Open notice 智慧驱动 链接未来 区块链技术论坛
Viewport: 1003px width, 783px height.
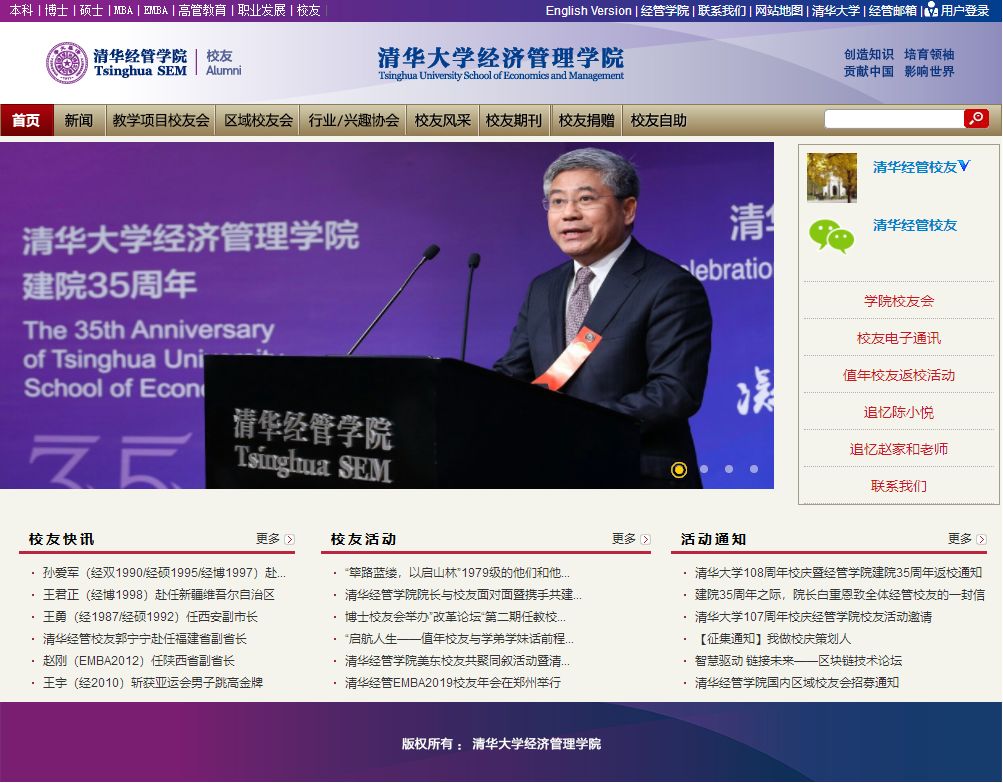coord(798,661)
